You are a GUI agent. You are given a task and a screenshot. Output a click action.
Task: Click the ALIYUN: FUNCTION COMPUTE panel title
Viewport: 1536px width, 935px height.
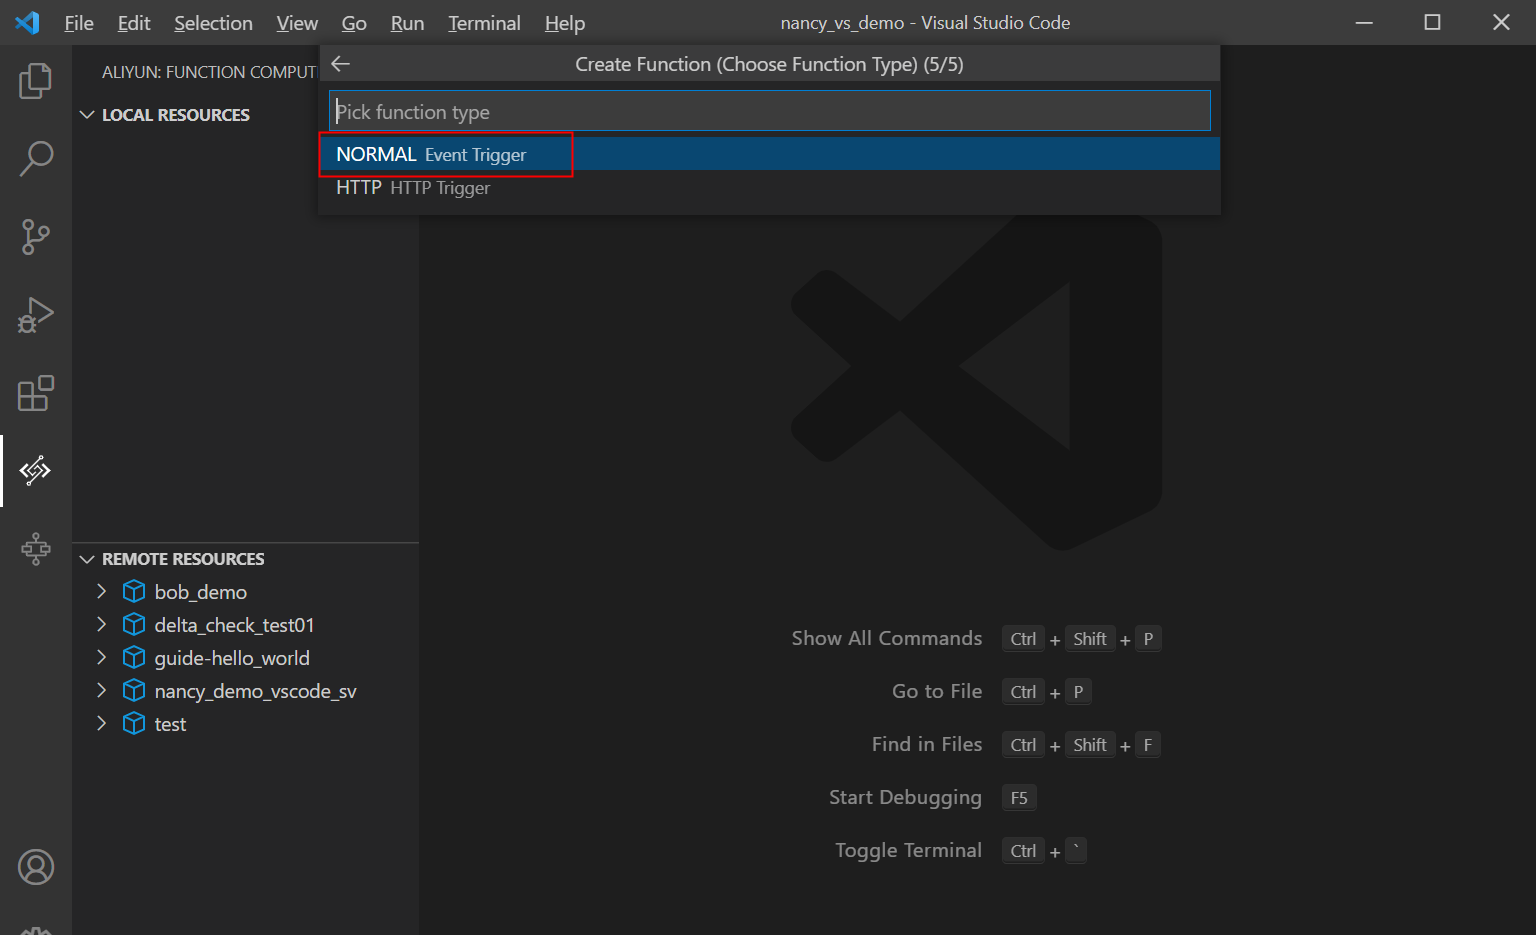click(209, 72)
